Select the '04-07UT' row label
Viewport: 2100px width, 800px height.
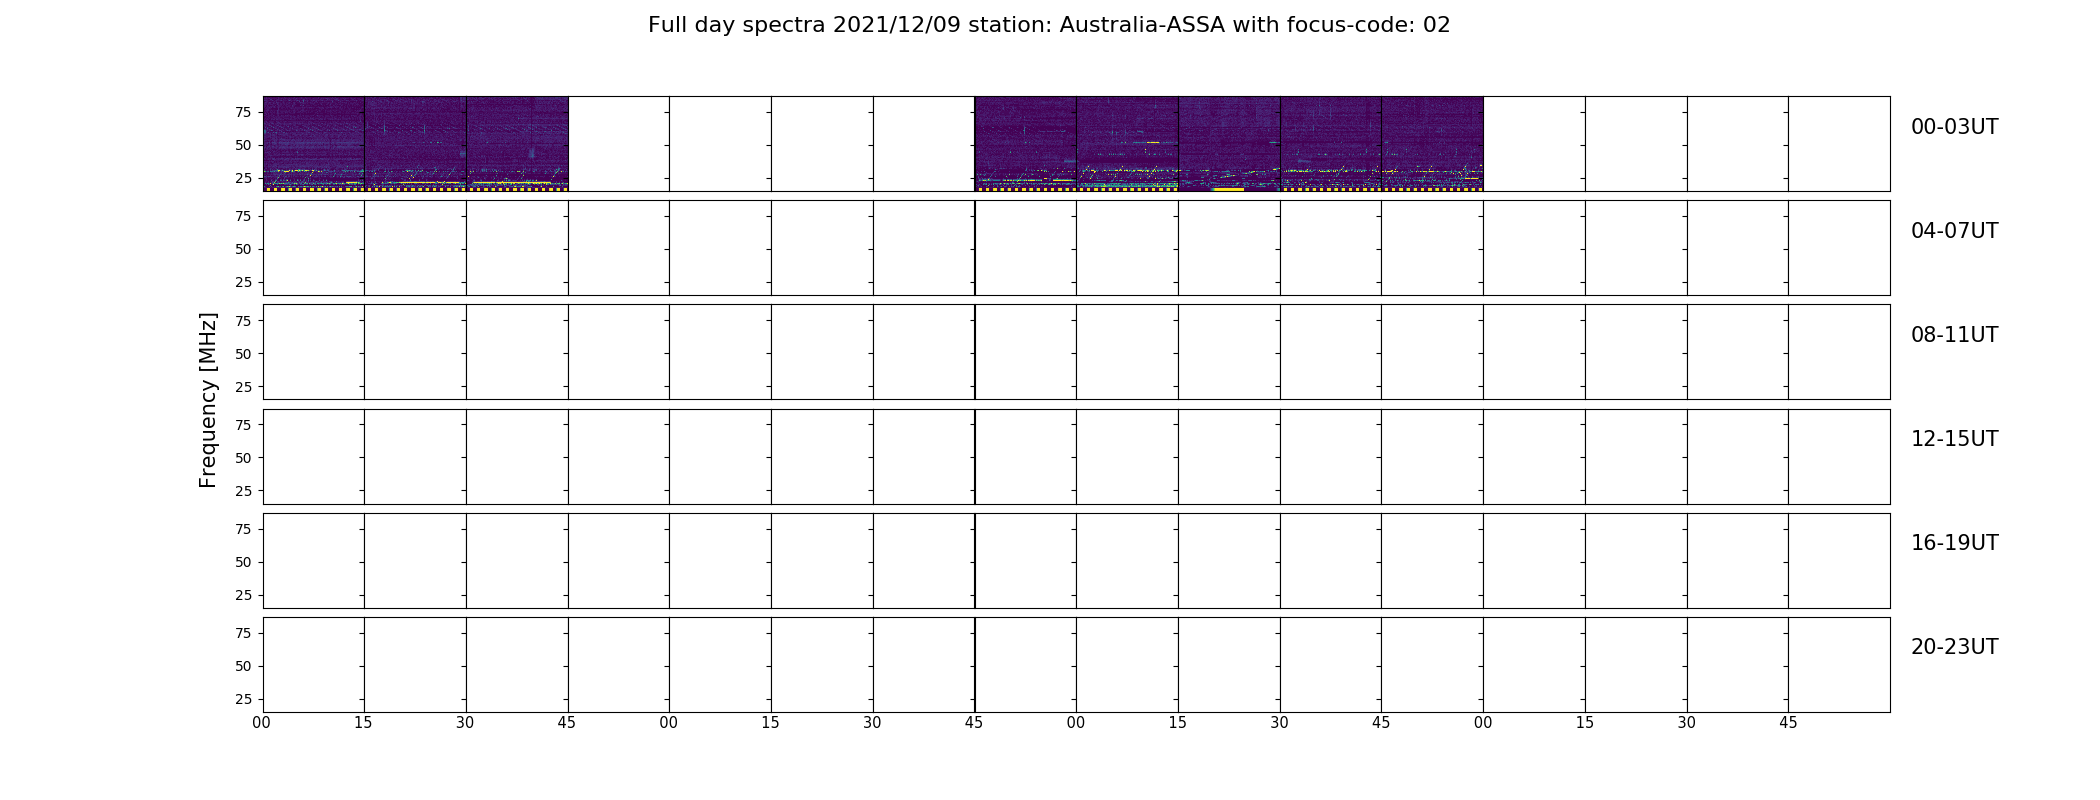point(1954,231)
